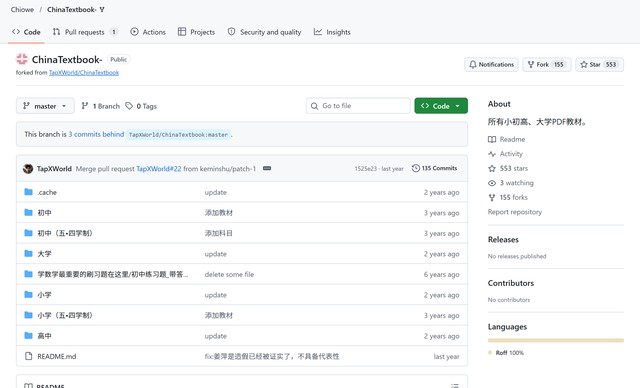Open the 'delete some file' commit message

point(229,275)
